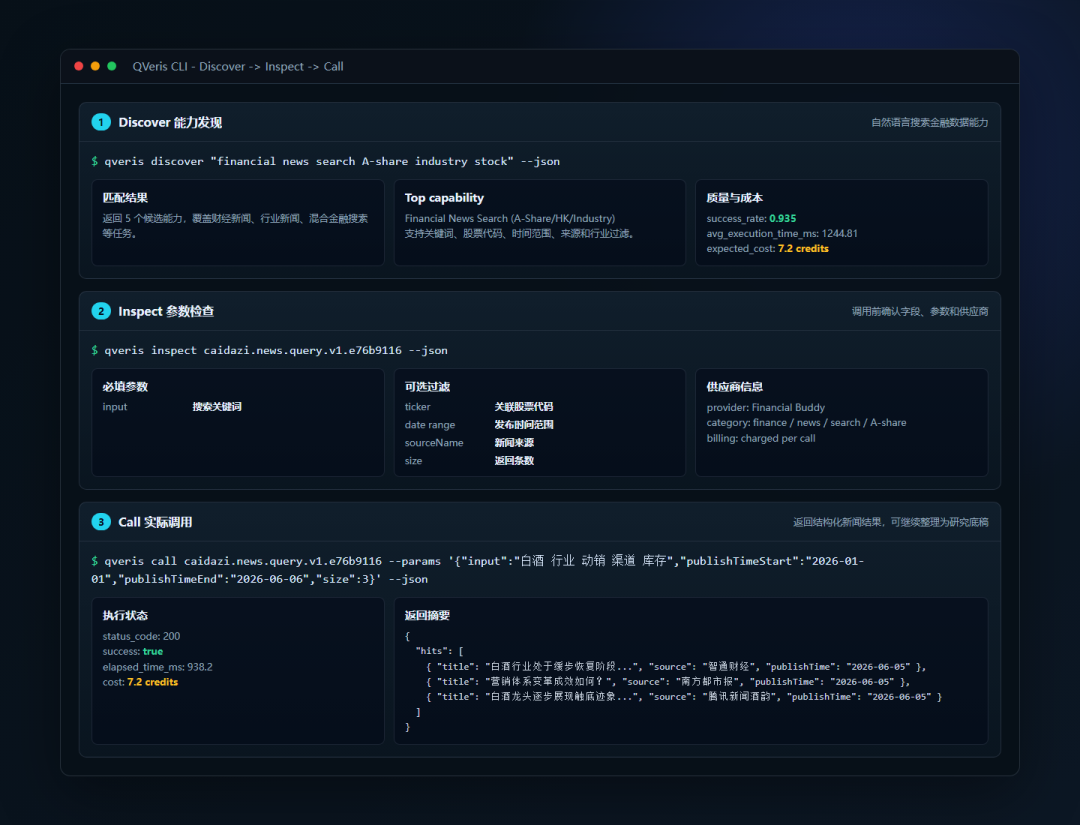1080x825 pixels.
Task: Click the green maximize window dot
Action: [112, 66]
